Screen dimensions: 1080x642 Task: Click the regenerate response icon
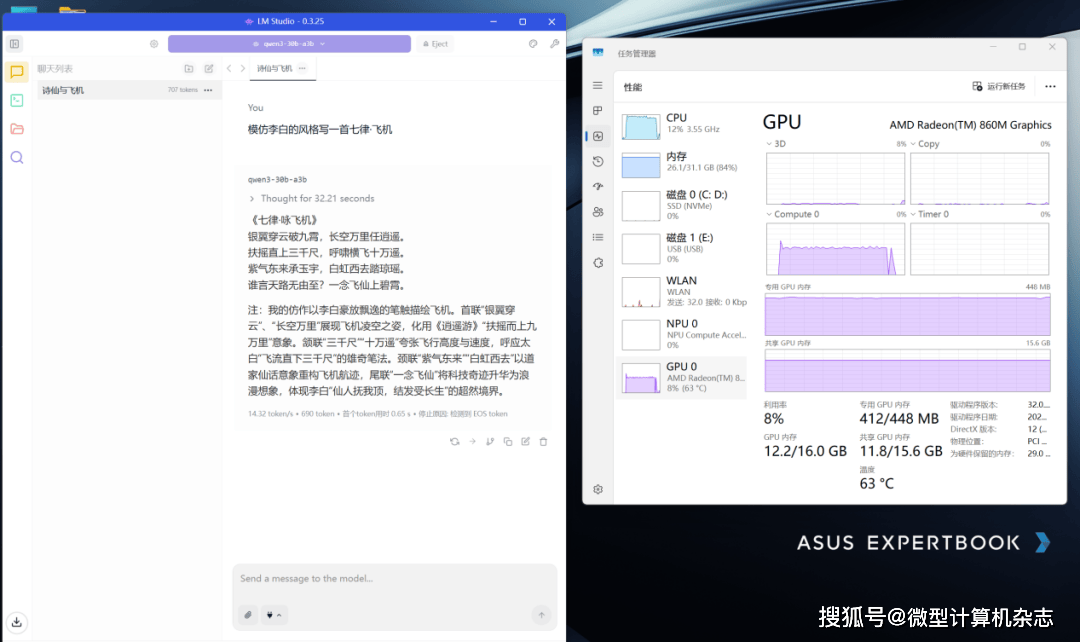pos(455,441)
